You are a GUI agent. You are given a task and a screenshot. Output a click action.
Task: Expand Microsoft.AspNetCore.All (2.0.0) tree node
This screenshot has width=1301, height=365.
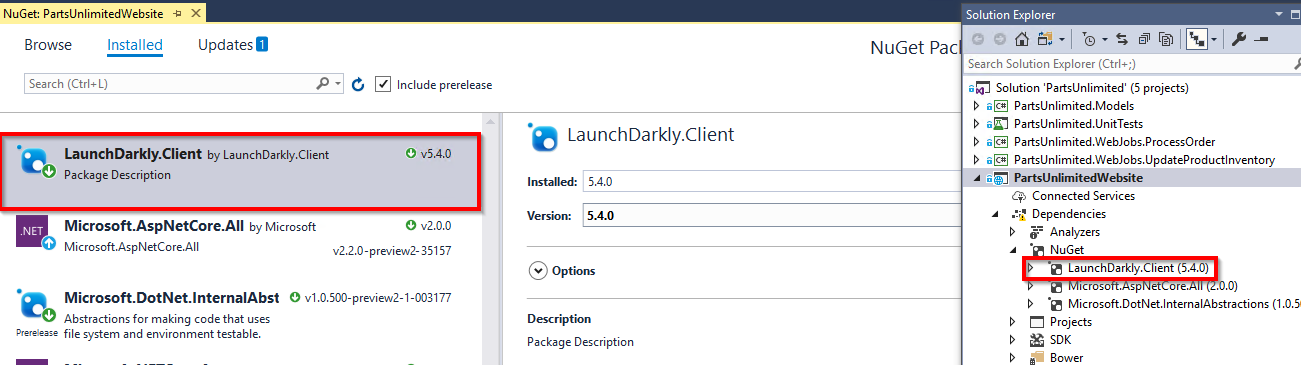[1032, 286]
